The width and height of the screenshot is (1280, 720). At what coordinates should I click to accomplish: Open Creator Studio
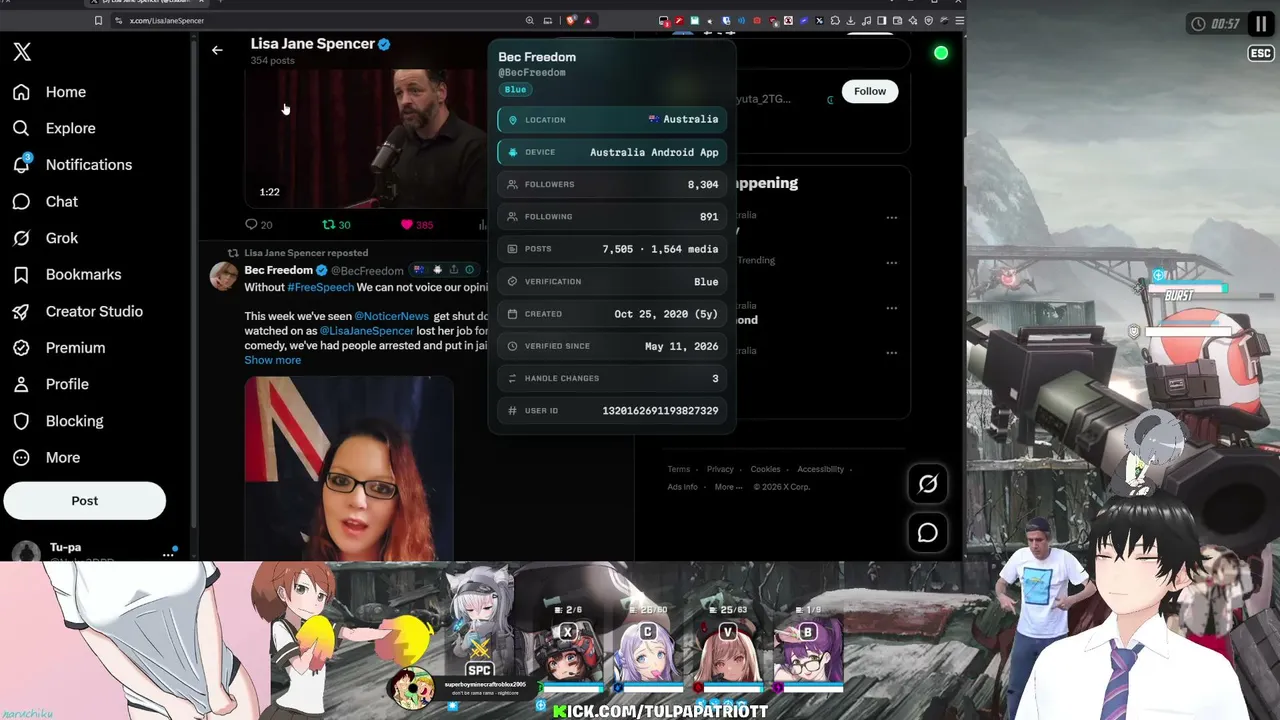[94, 311]
